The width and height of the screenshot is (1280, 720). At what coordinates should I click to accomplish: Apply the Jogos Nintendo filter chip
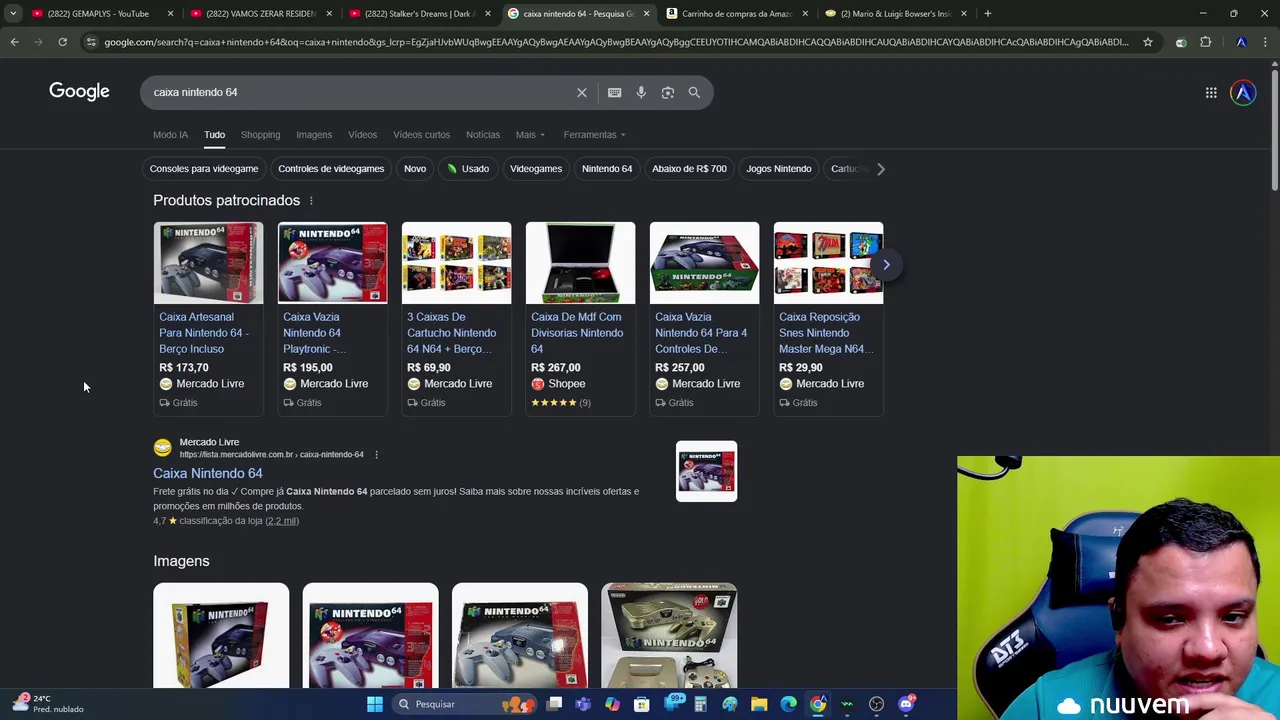tap(778, 169)
